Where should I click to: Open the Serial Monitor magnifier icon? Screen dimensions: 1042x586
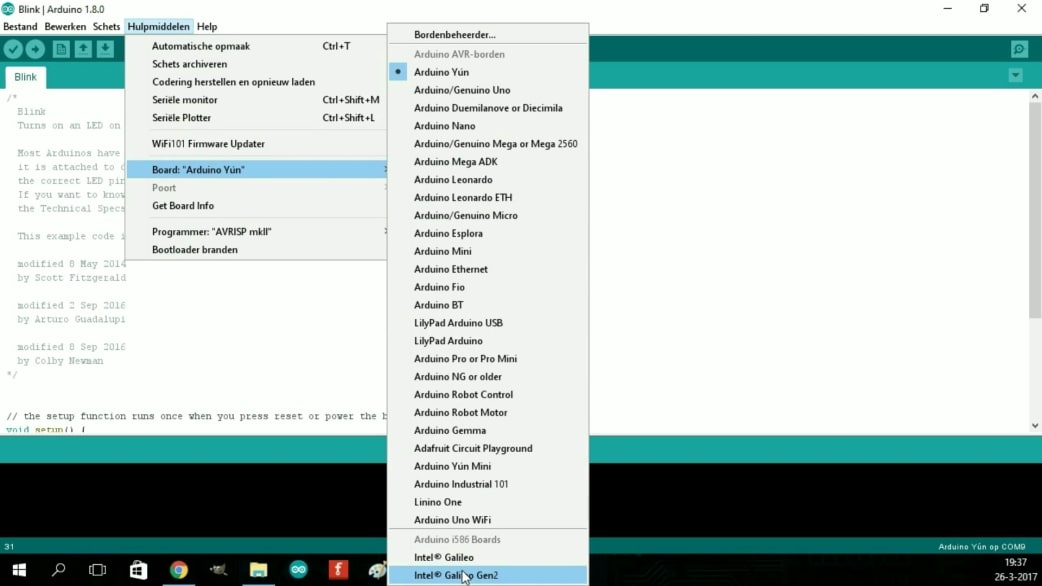tap(1019, 49)
